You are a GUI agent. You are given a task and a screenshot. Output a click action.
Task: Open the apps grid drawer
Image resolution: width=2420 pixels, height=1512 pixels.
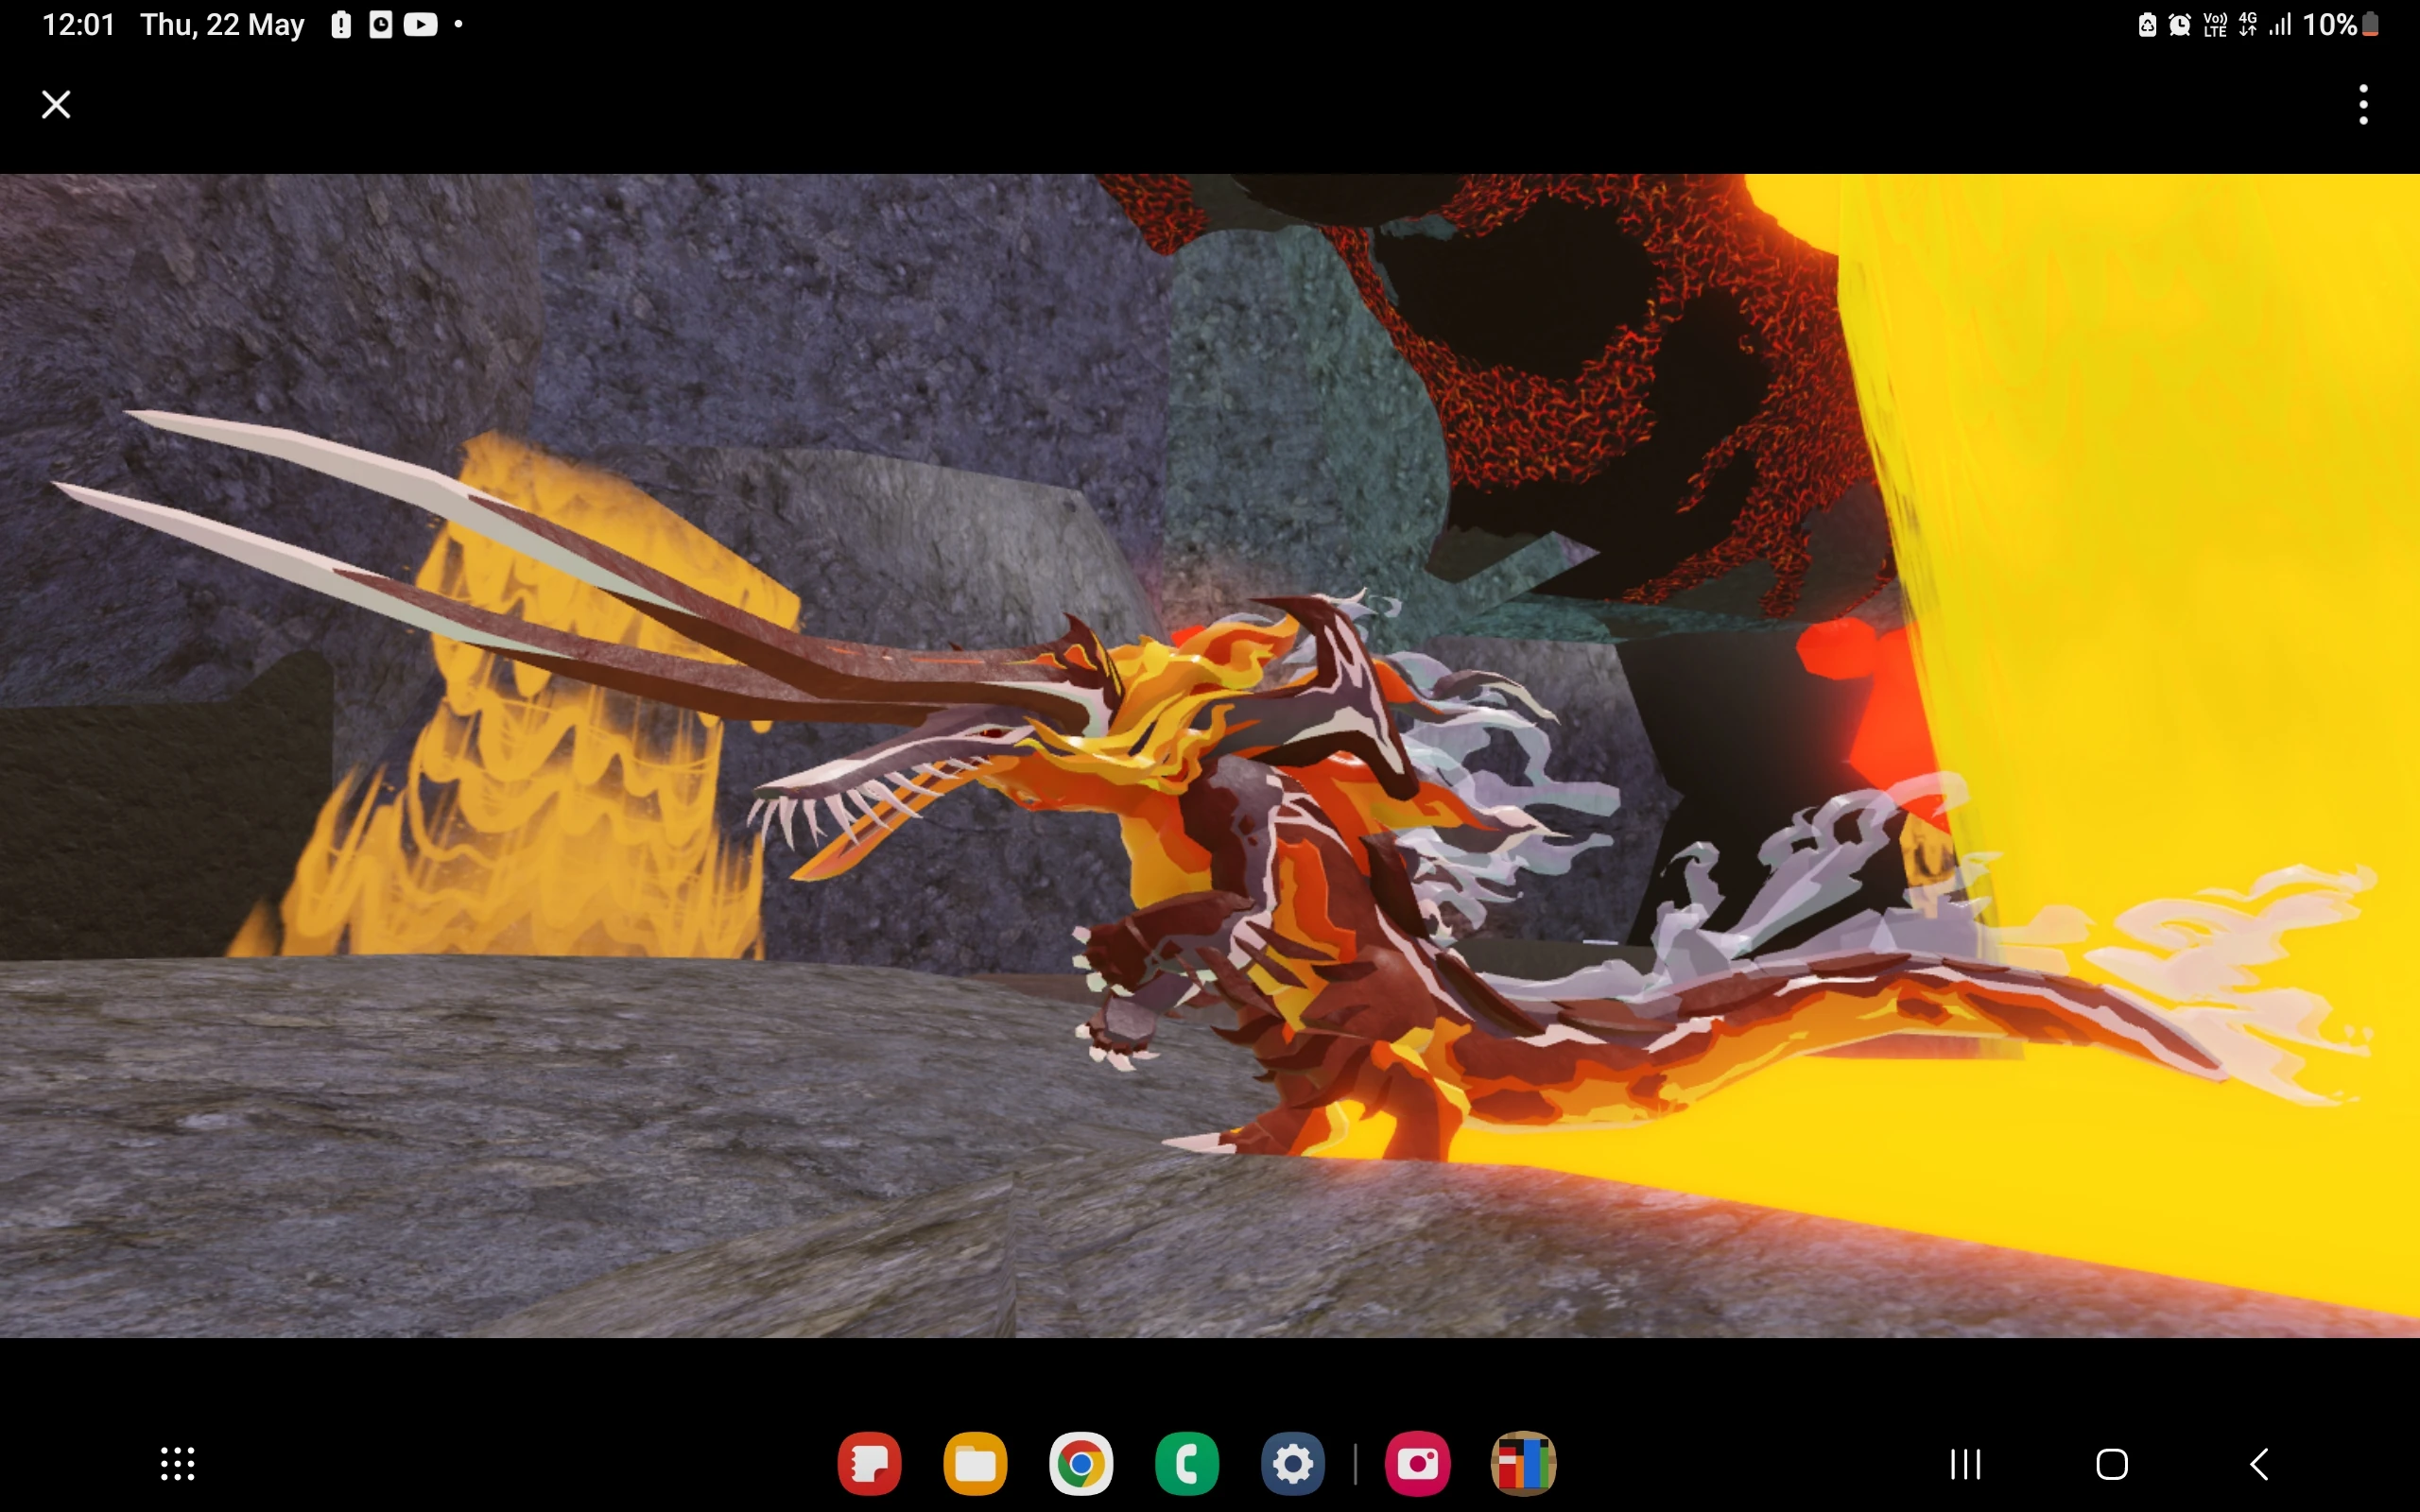[x=178, y=1464]
